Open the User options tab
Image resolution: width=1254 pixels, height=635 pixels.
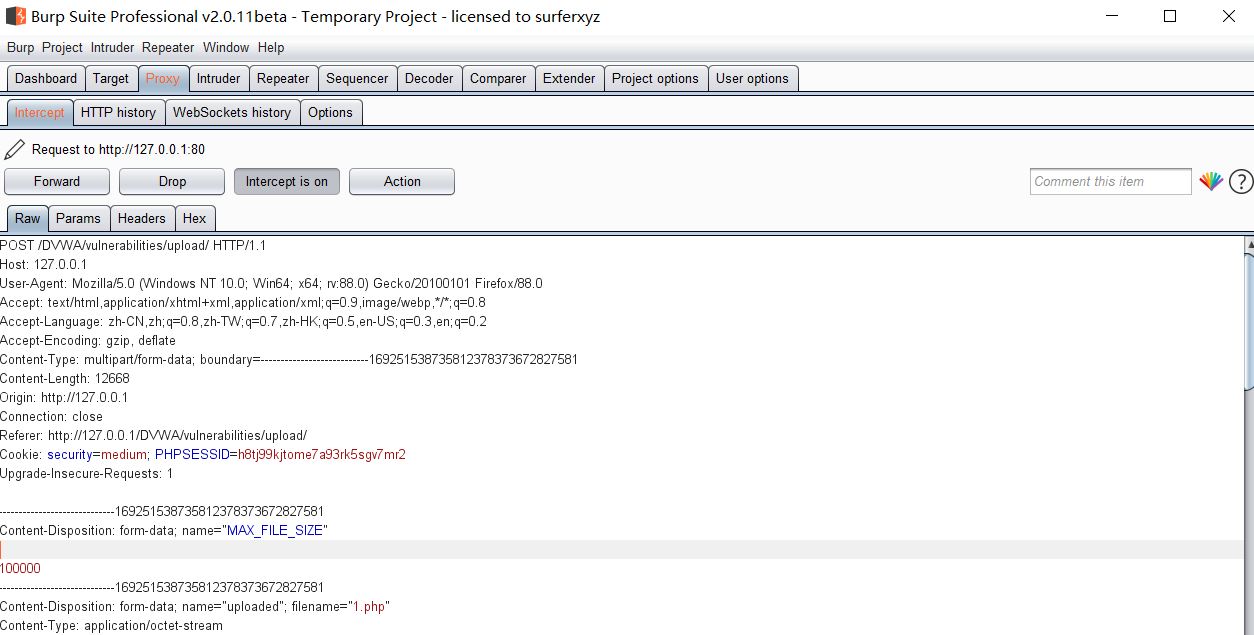(752, 78)
